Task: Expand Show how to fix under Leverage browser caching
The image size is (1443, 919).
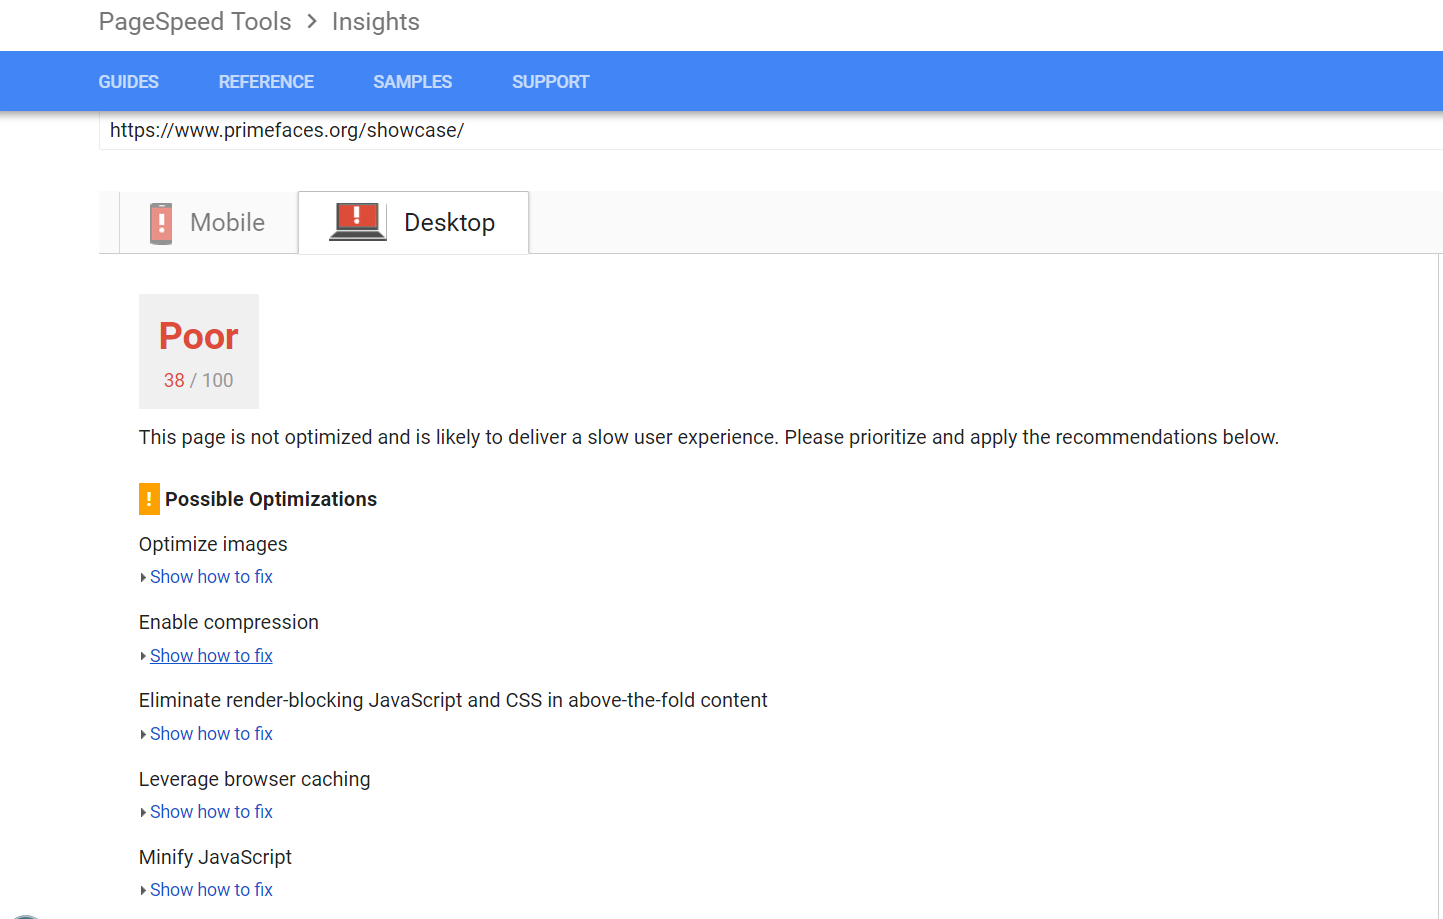Action: click(x=210, y=811)
